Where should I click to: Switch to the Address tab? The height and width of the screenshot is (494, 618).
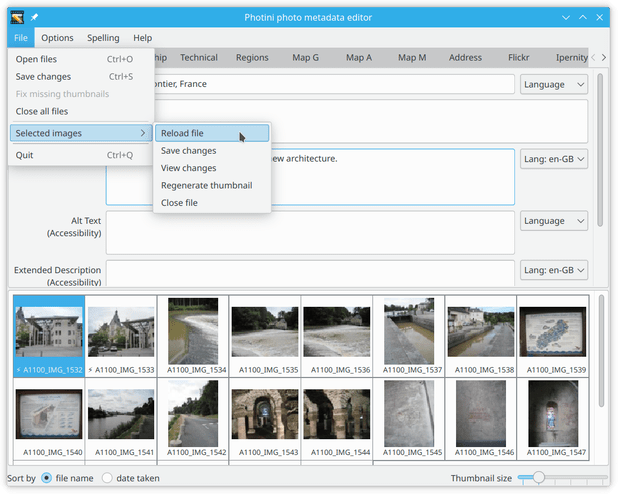[465, 58]
